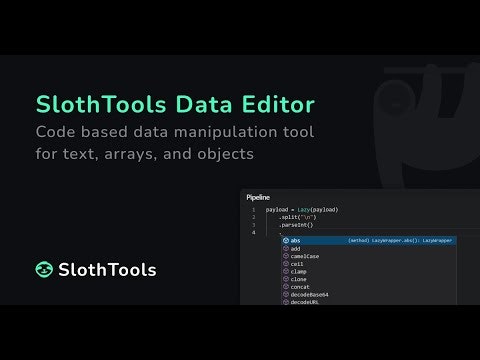The image size is (480, 360).
Task: Click the Pipeline panel heading
Action: pos(258,197)
